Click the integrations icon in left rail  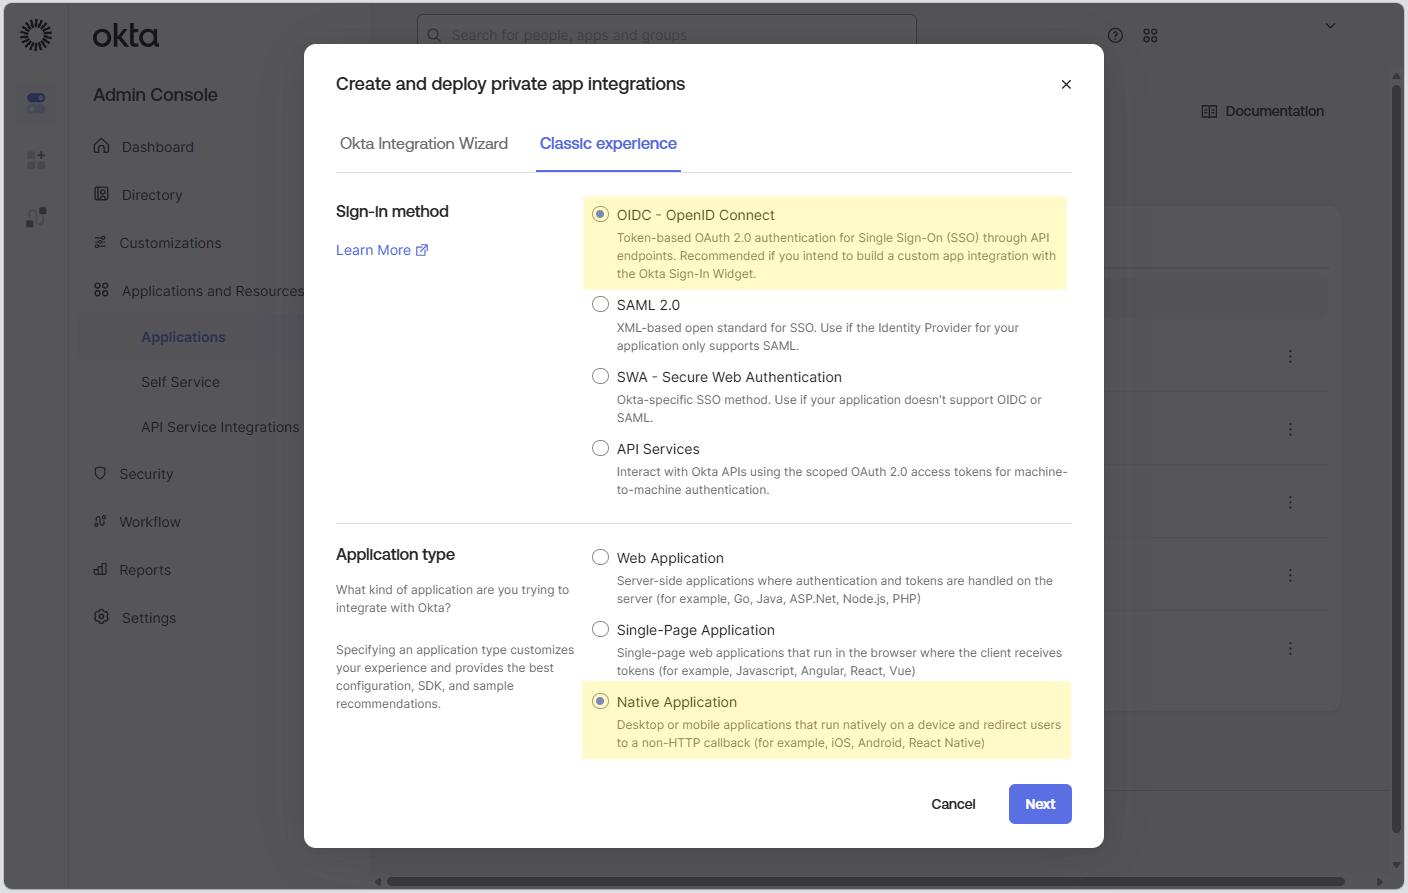[36, 217]
